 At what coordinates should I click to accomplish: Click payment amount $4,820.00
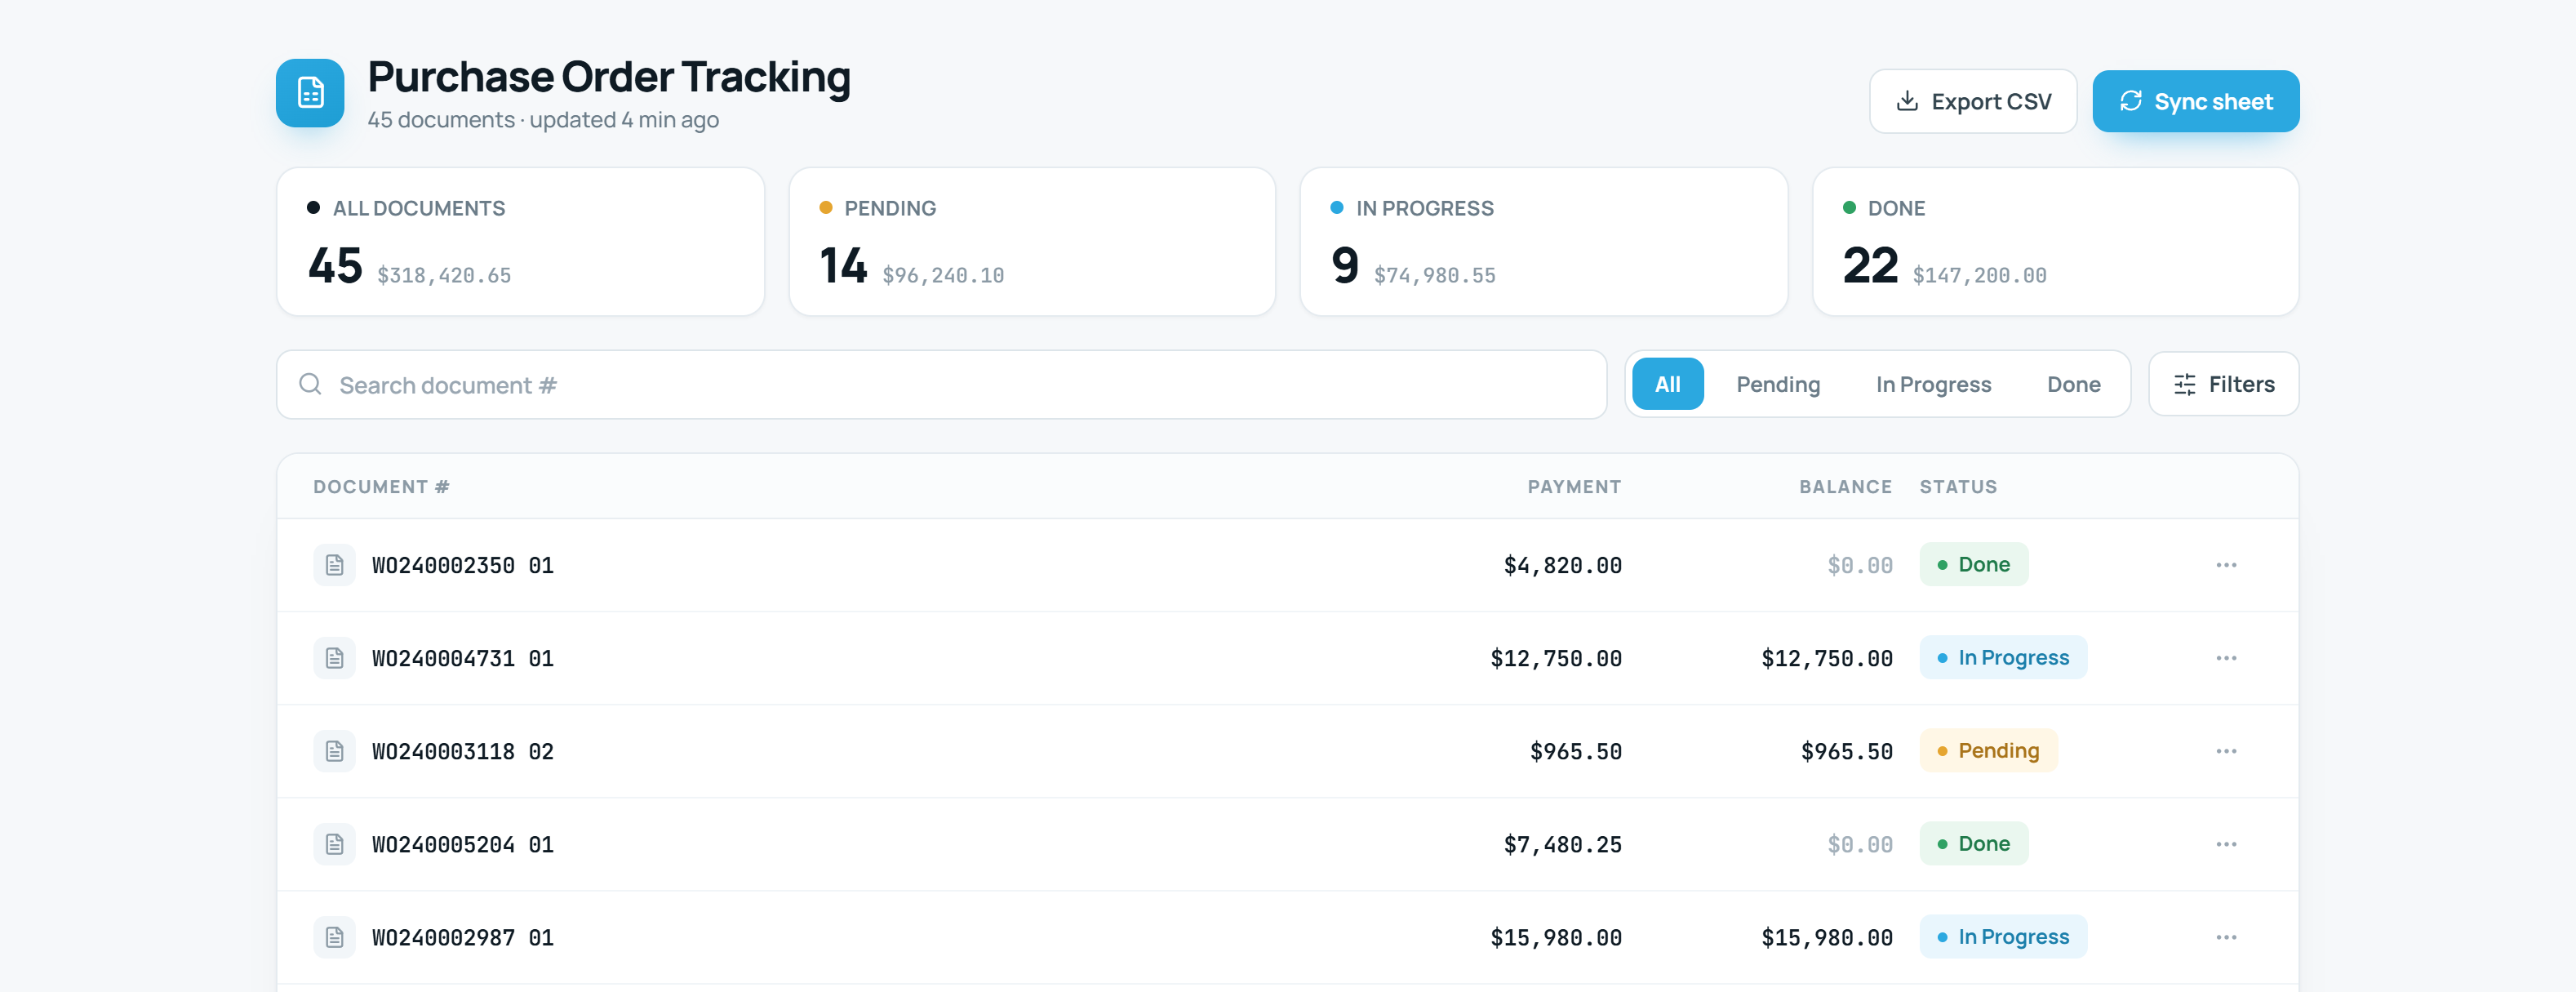[1562, 566]
